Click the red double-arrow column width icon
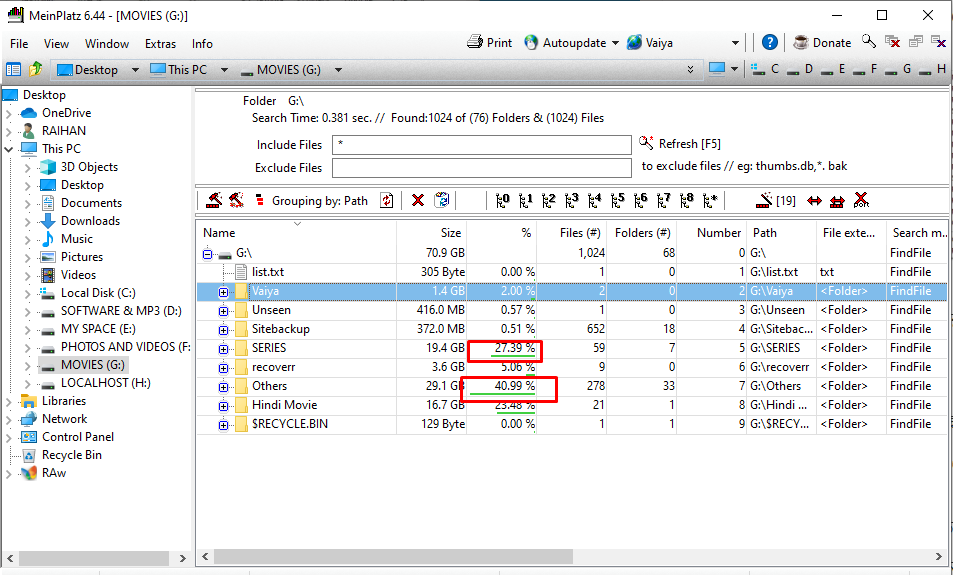The height and width of the screenshot is (575, 953). tap(814, 201)
